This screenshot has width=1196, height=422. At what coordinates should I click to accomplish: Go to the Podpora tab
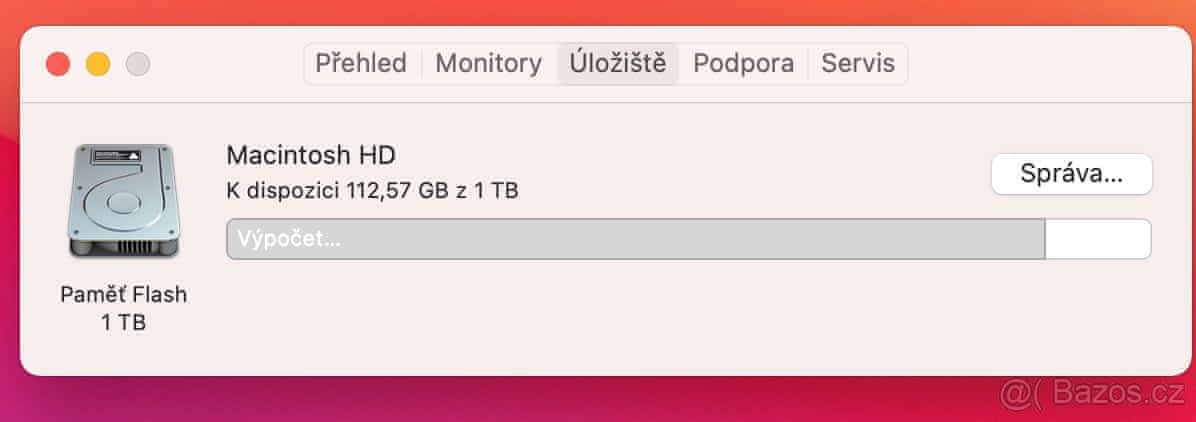click(x=743, y=64)
